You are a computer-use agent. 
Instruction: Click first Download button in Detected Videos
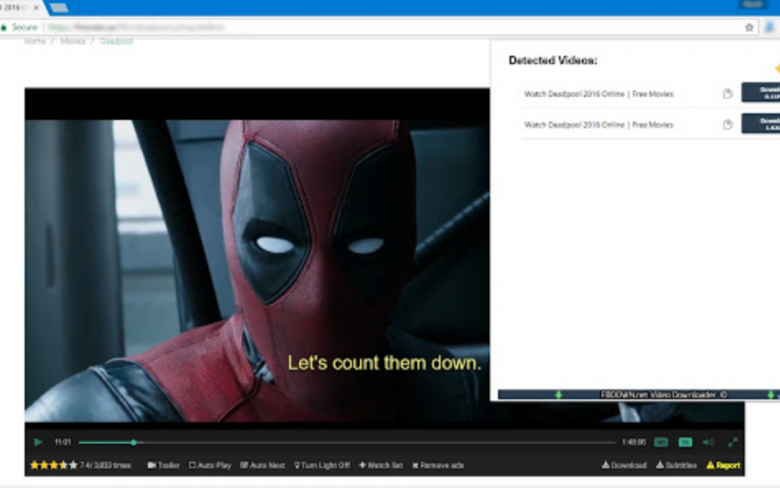click(760, 93)
